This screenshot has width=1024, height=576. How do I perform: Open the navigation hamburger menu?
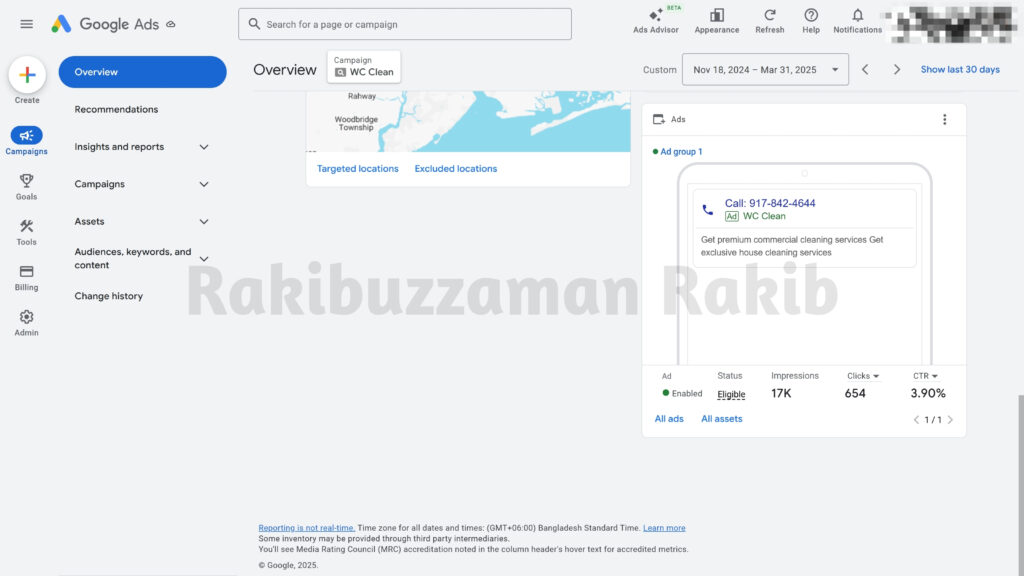coord(26,24)
